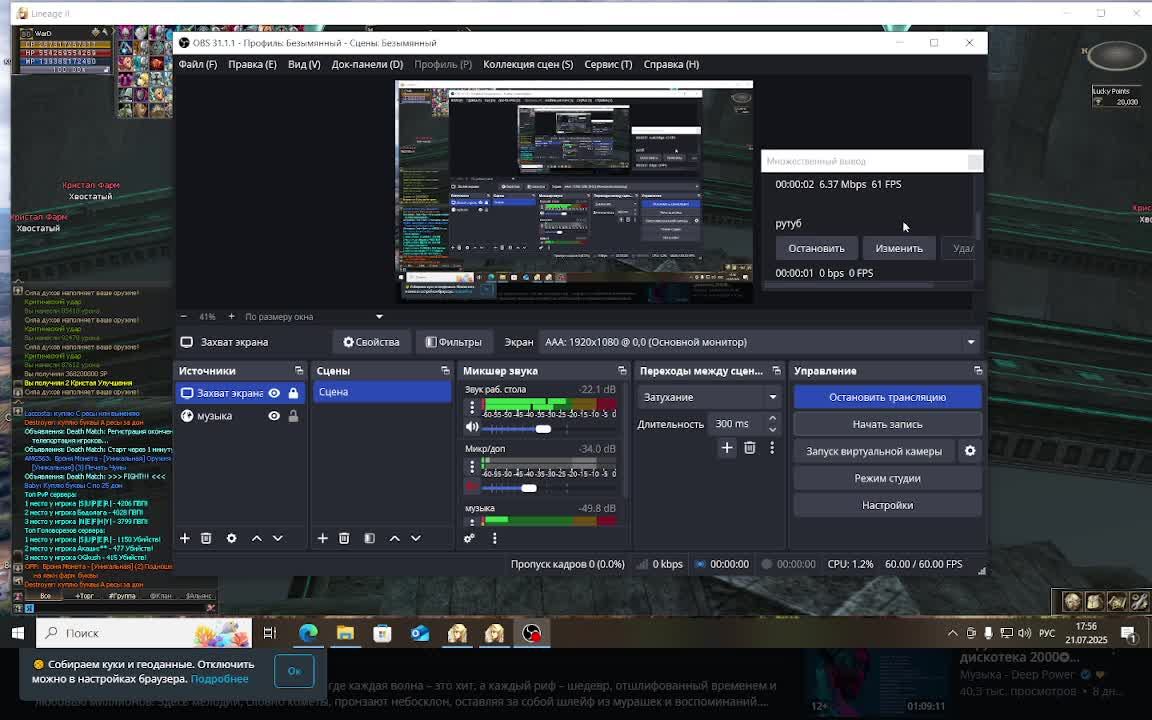Pop out the Источники dock
The height and width of the screenshot is (720, 1152).
(x=299, y=371)
